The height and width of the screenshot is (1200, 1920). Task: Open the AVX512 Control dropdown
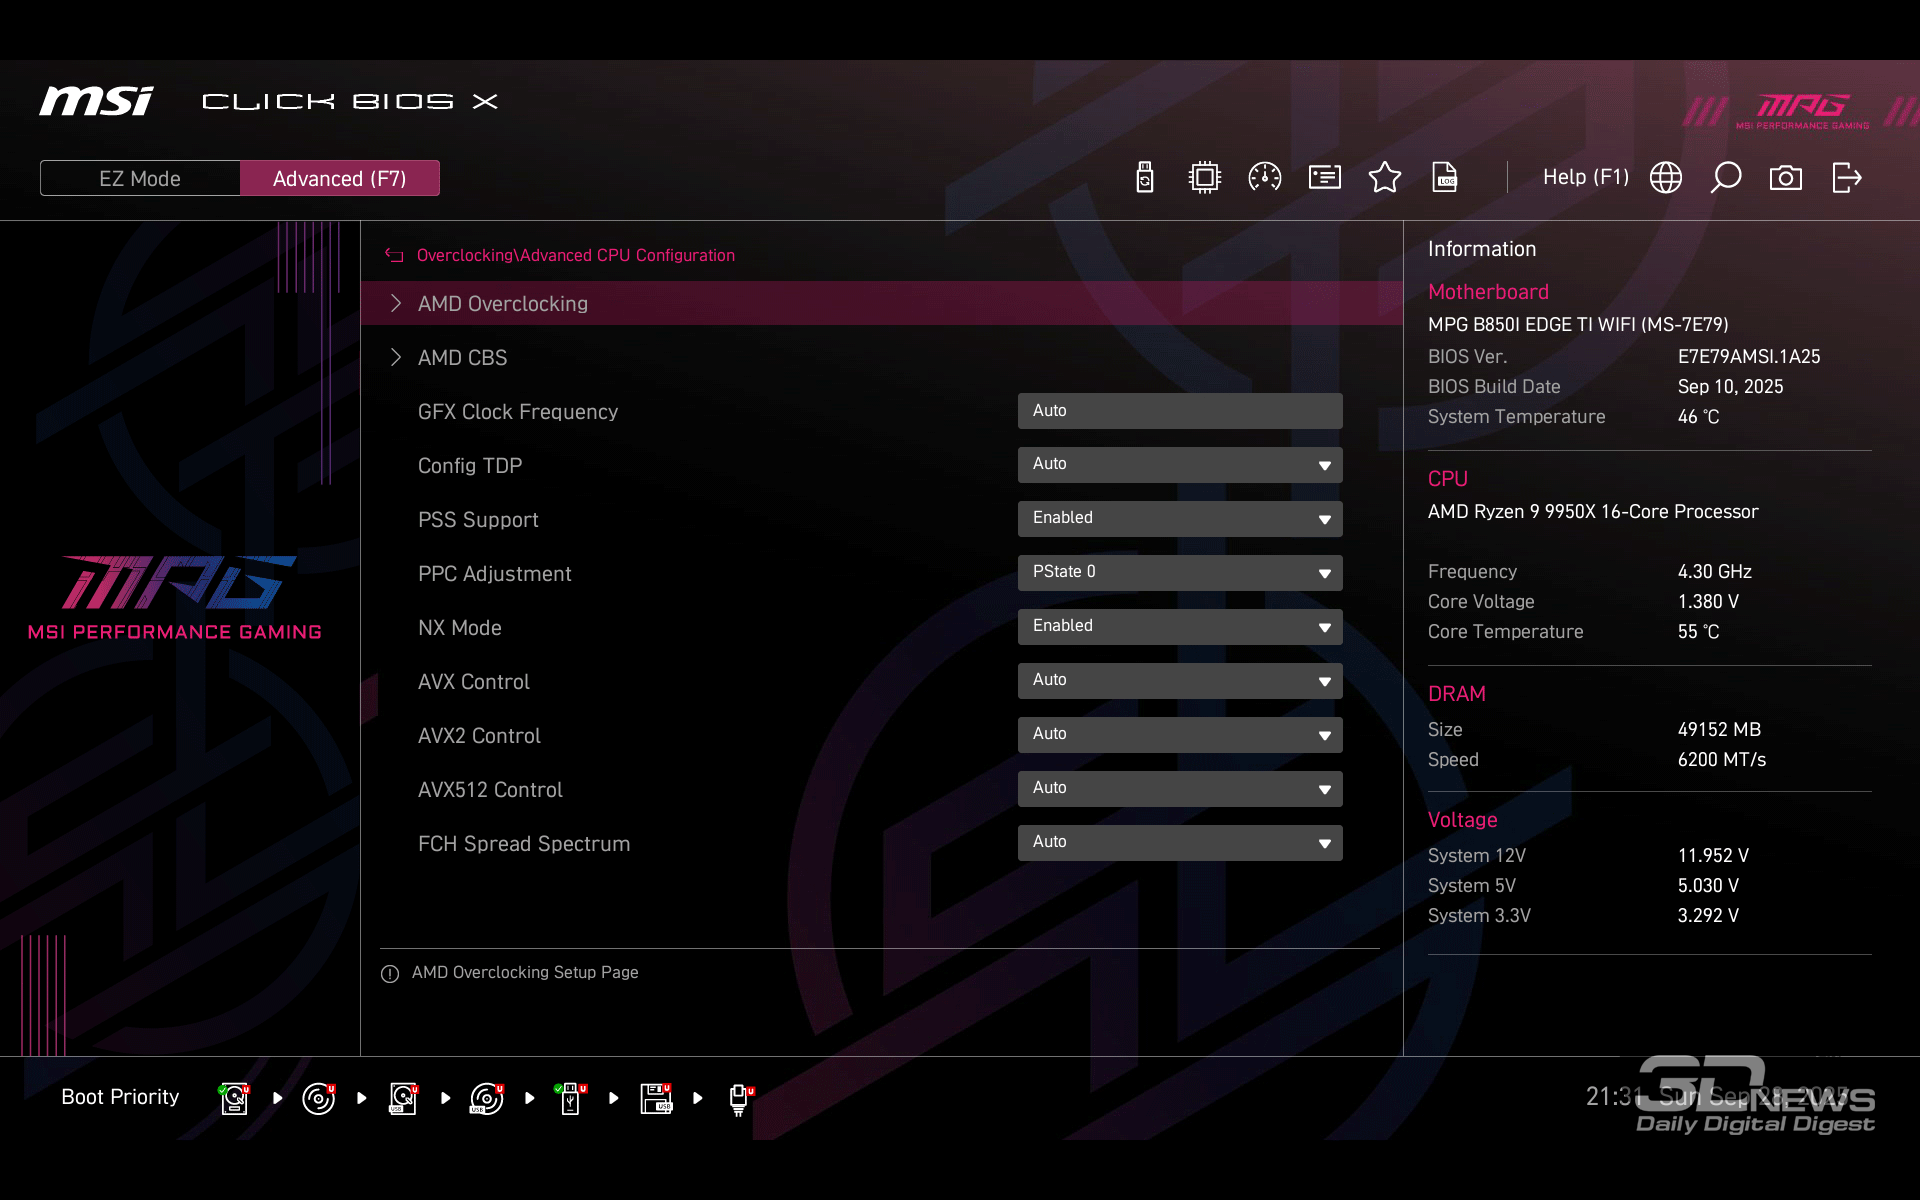click(x=1179, y=788)
